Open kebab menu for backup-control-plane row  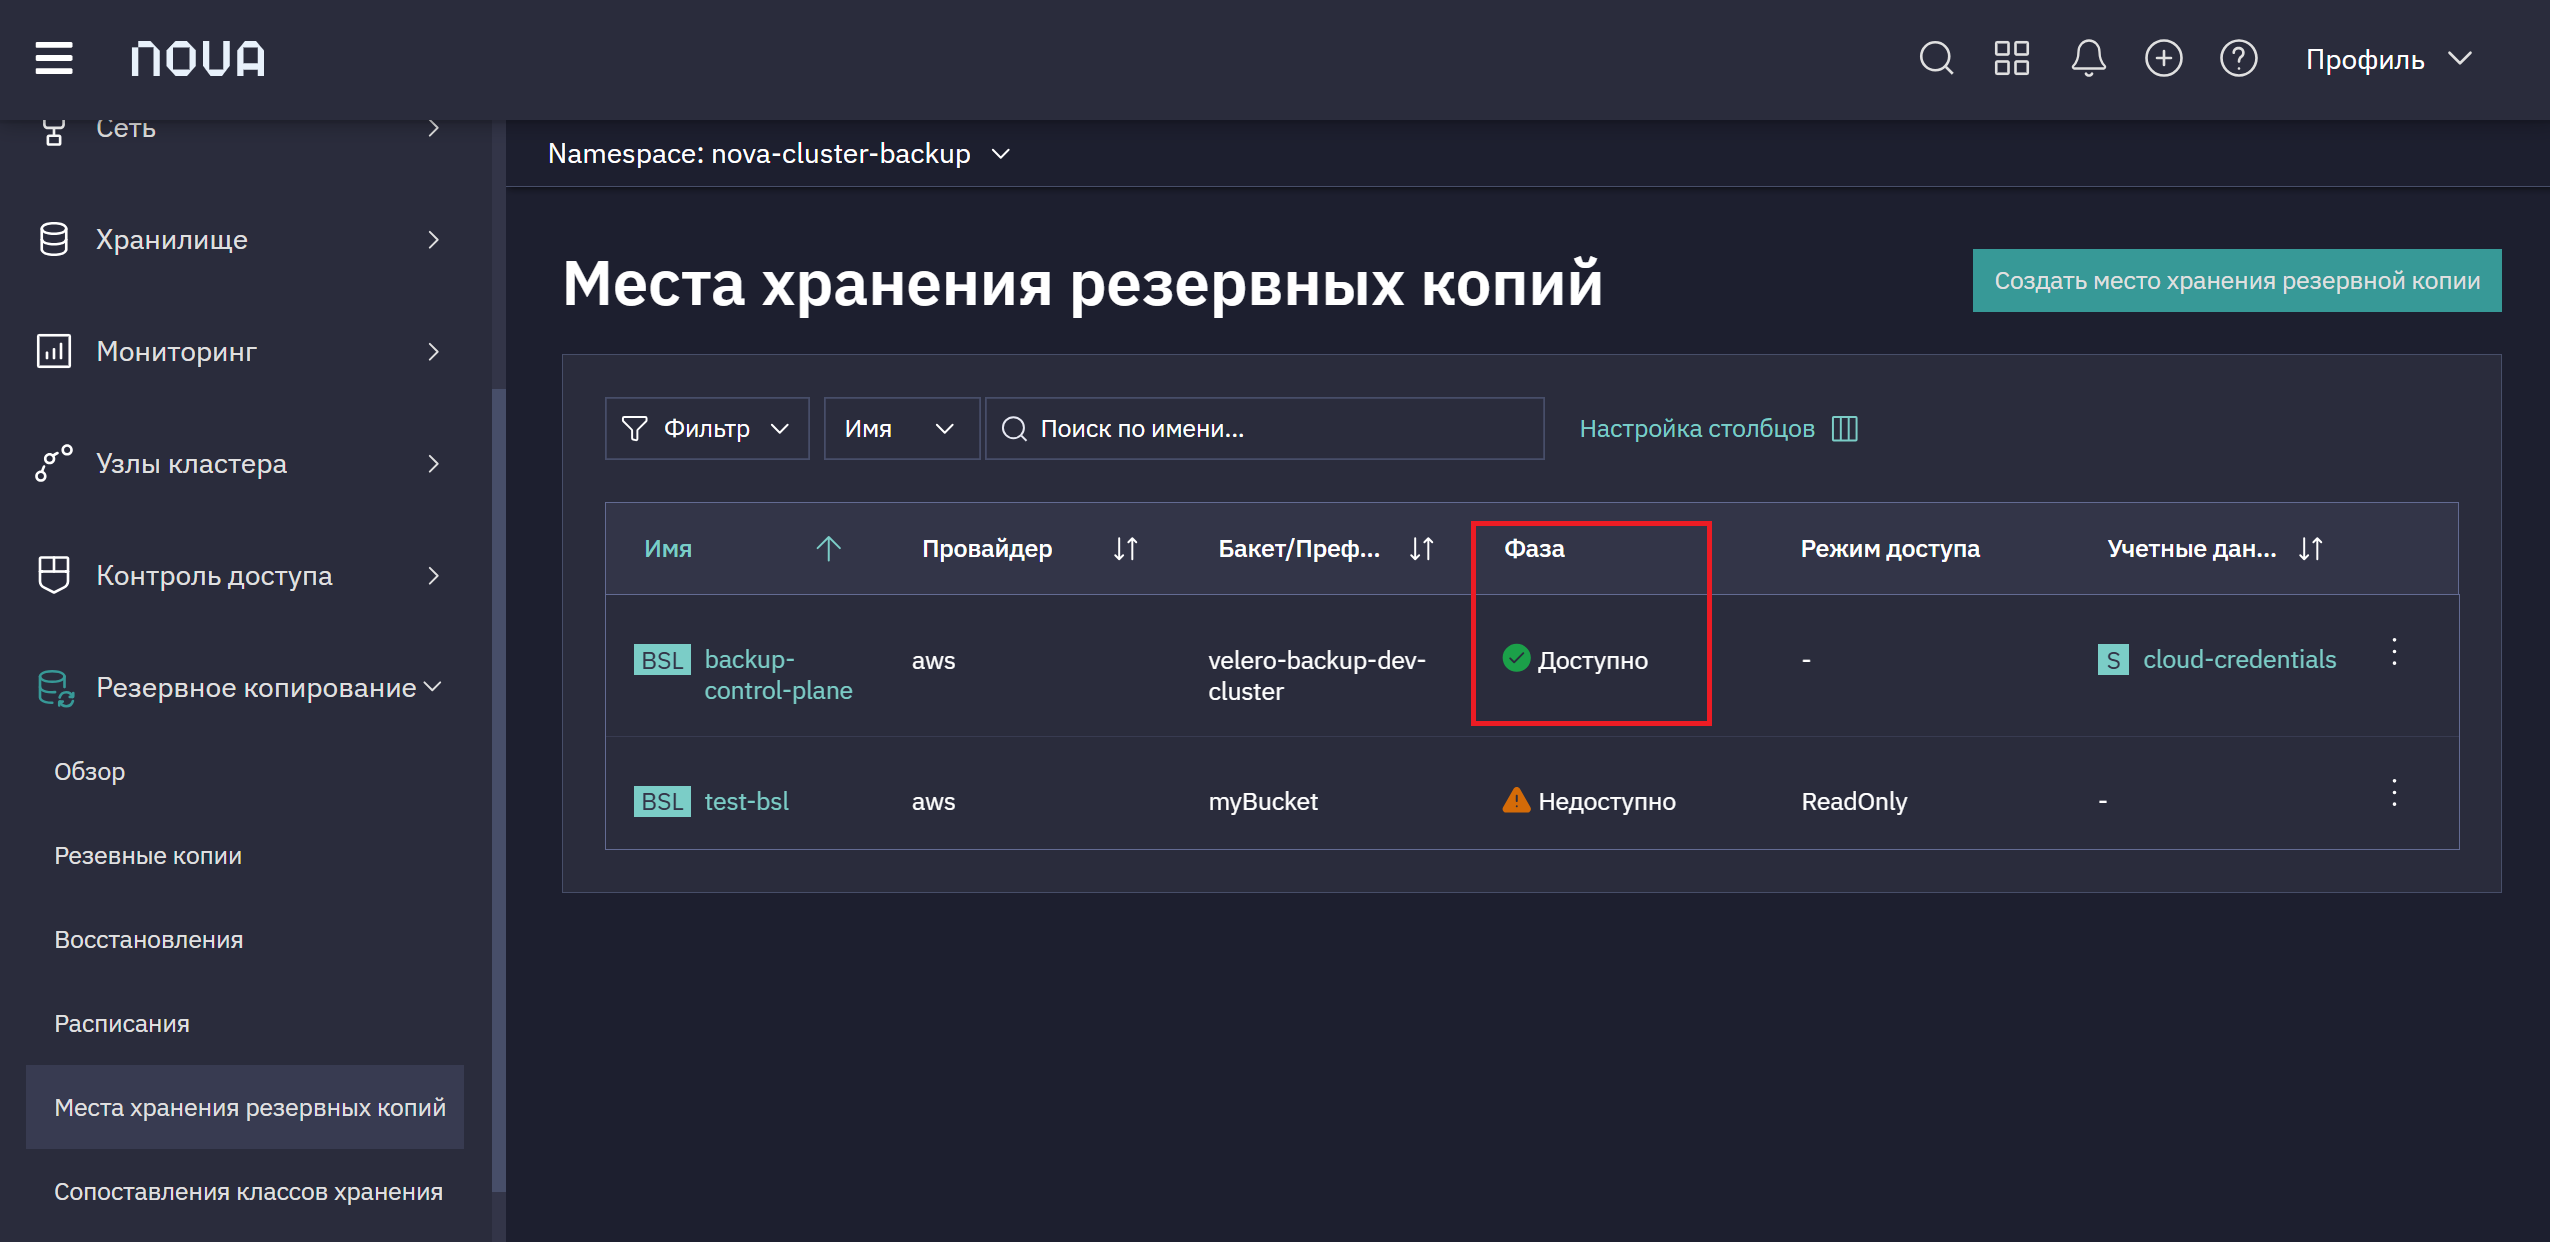(2394, 652)
